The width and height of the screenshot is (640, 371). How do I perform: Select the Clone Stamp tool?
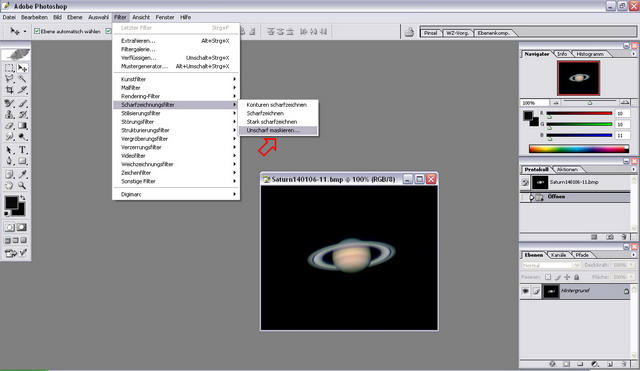coord(9,115)
